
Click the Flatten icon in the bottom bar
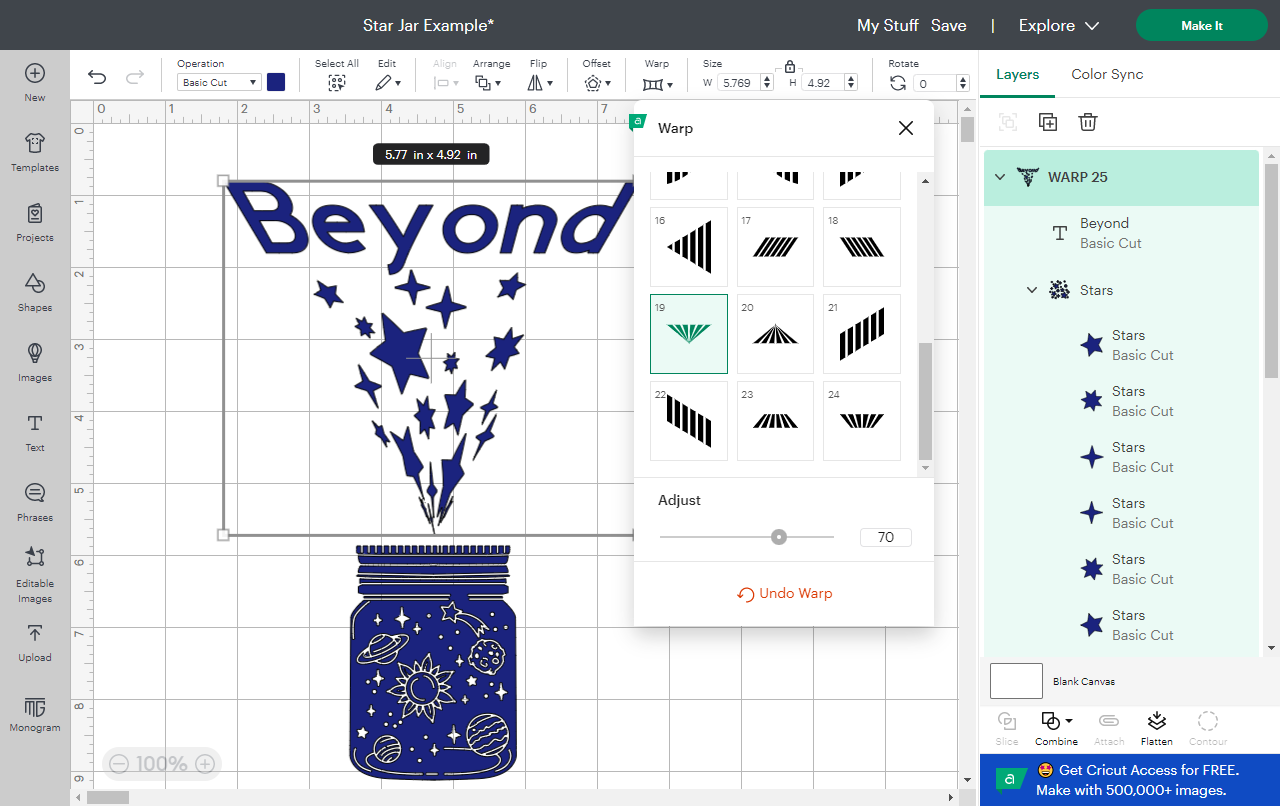(1156, 727)
